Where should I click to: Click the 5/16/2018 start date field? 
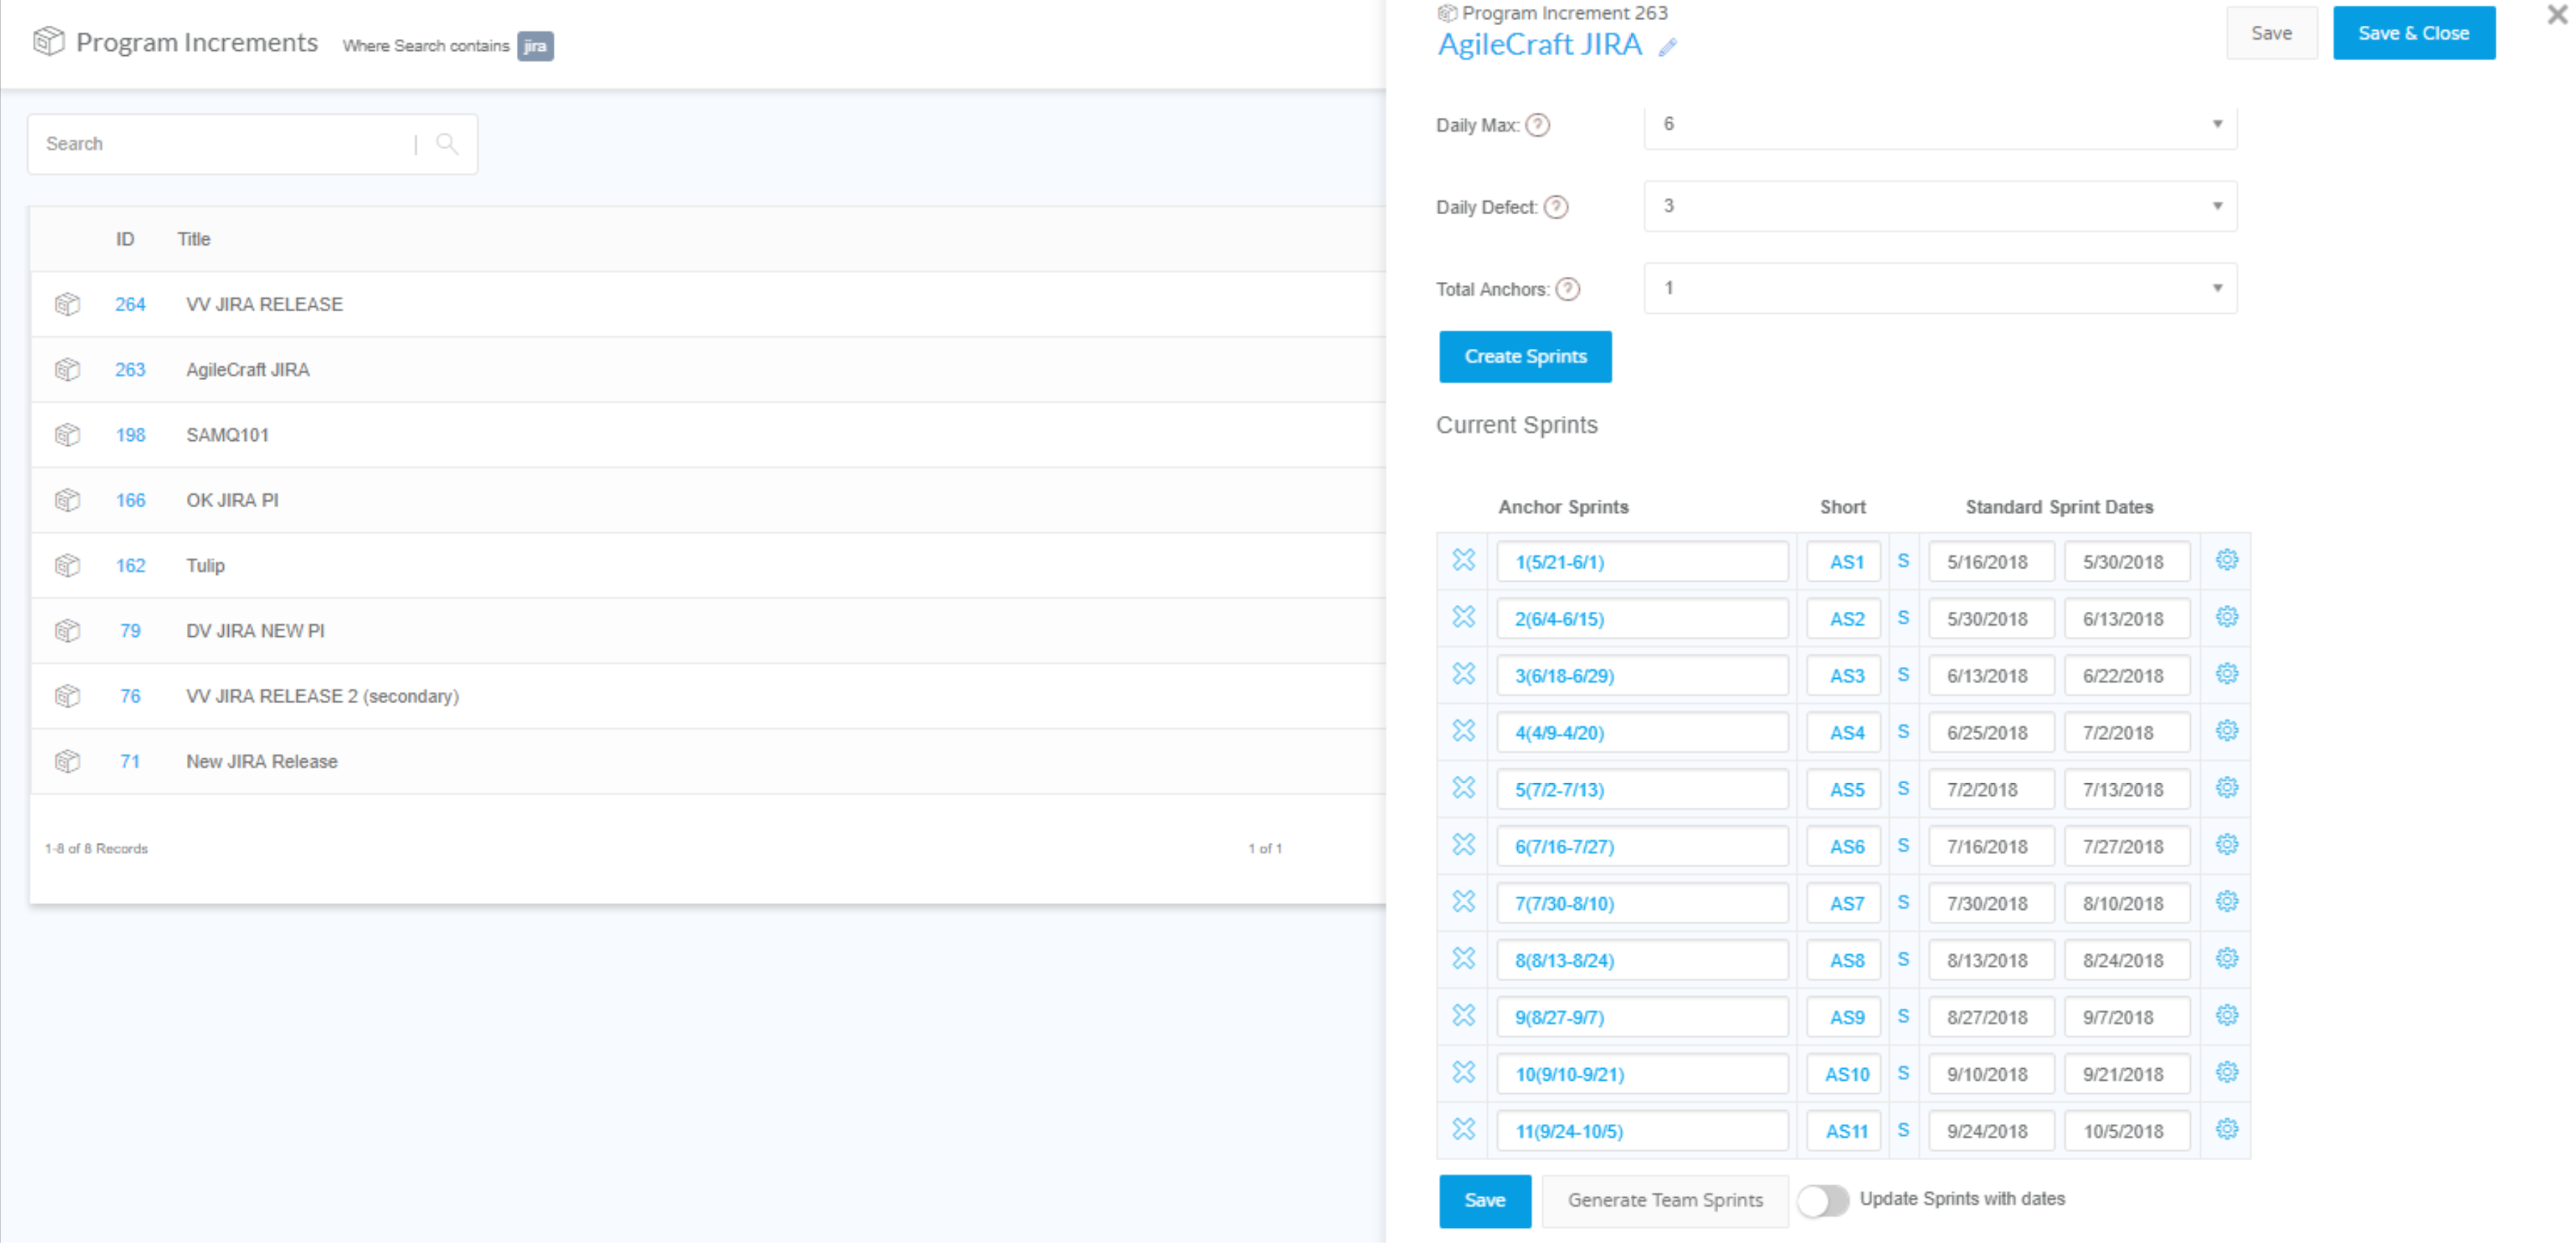[1991, 561]
